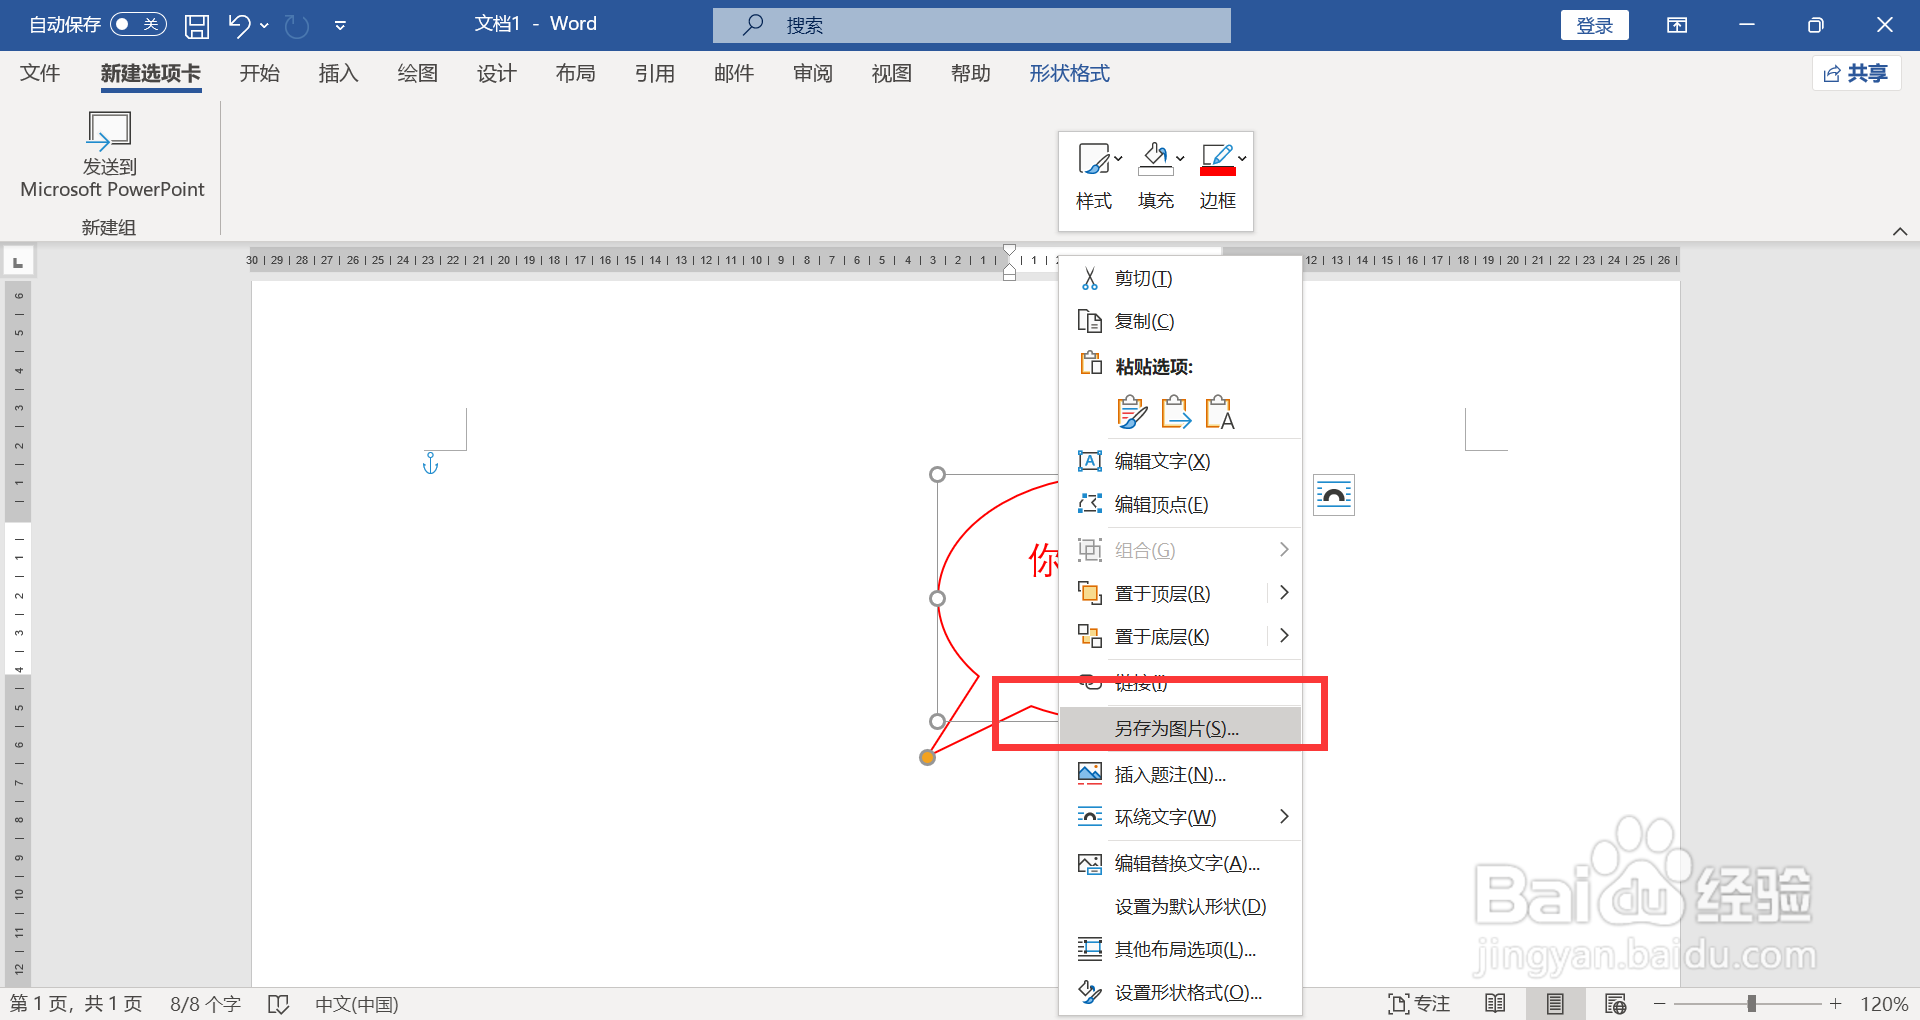The image size is (1920, 1020).
Task: Choose 复制(C) in context menu
Action: tap(1181, 321)
